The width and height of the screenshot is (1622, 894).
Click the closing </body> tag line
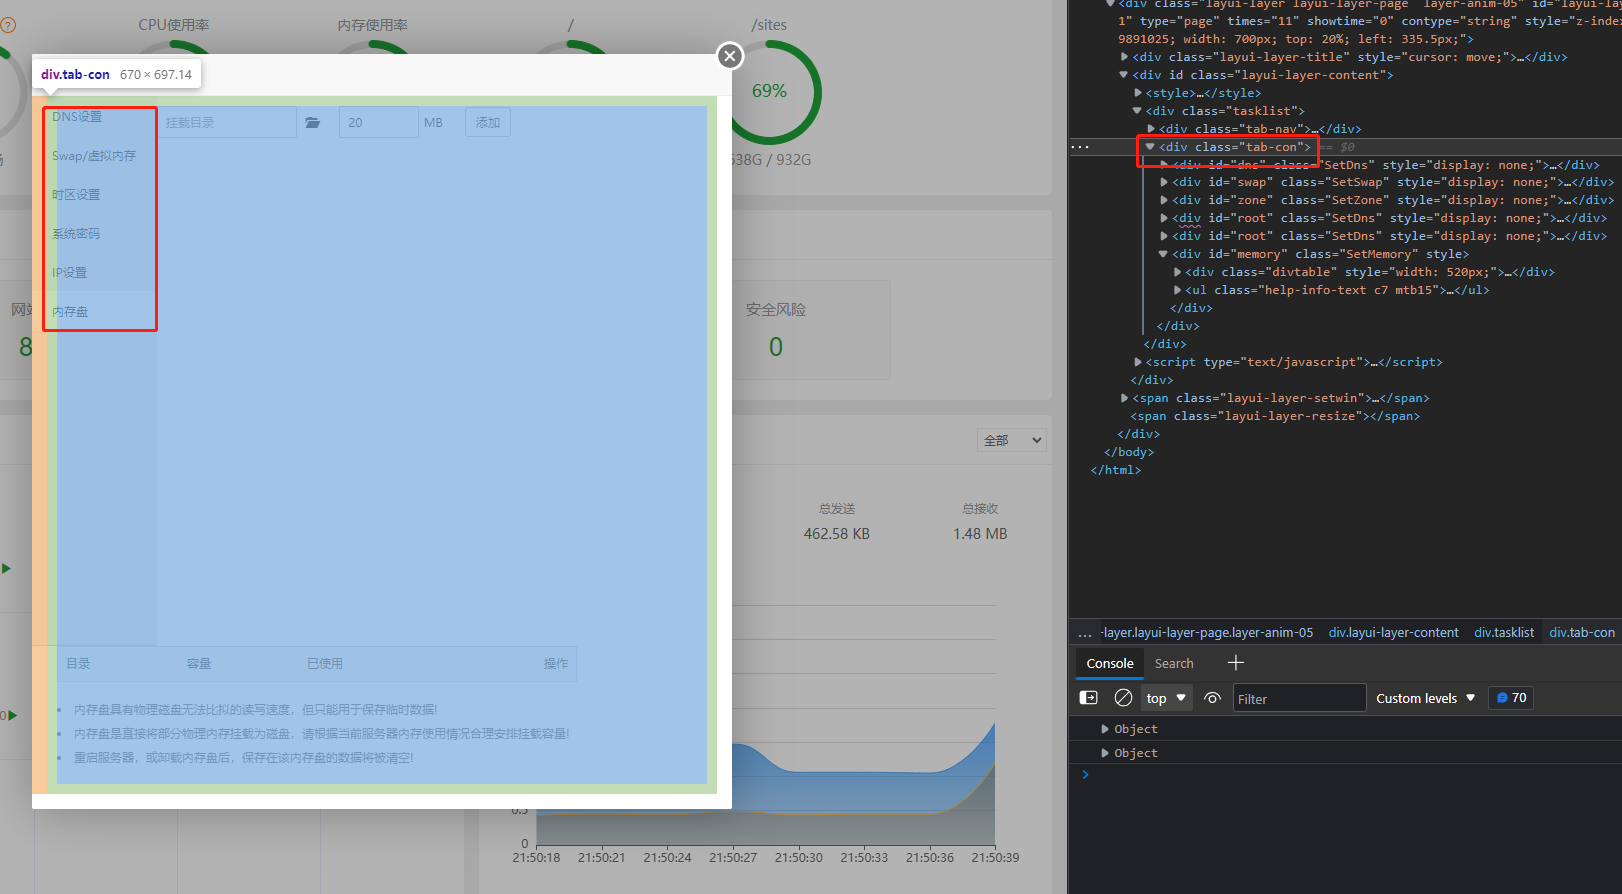click(1129, 452)
